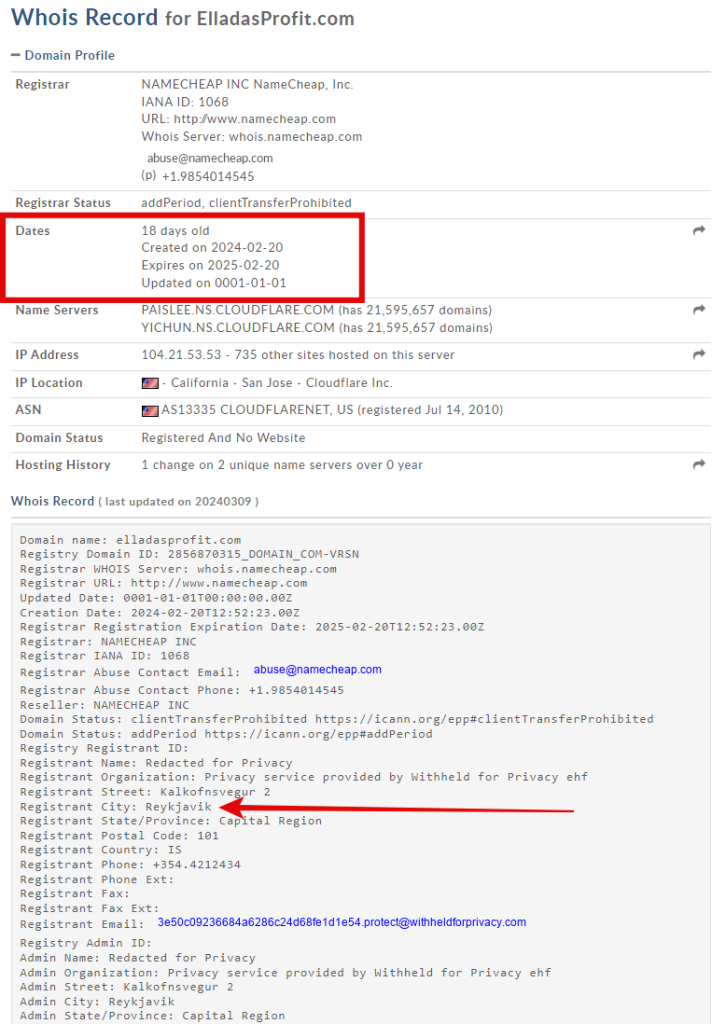Select 'AS13335 CLOUDFLARENET, US' text
This screenshot has height=1024, width=712.
point(257,410)
